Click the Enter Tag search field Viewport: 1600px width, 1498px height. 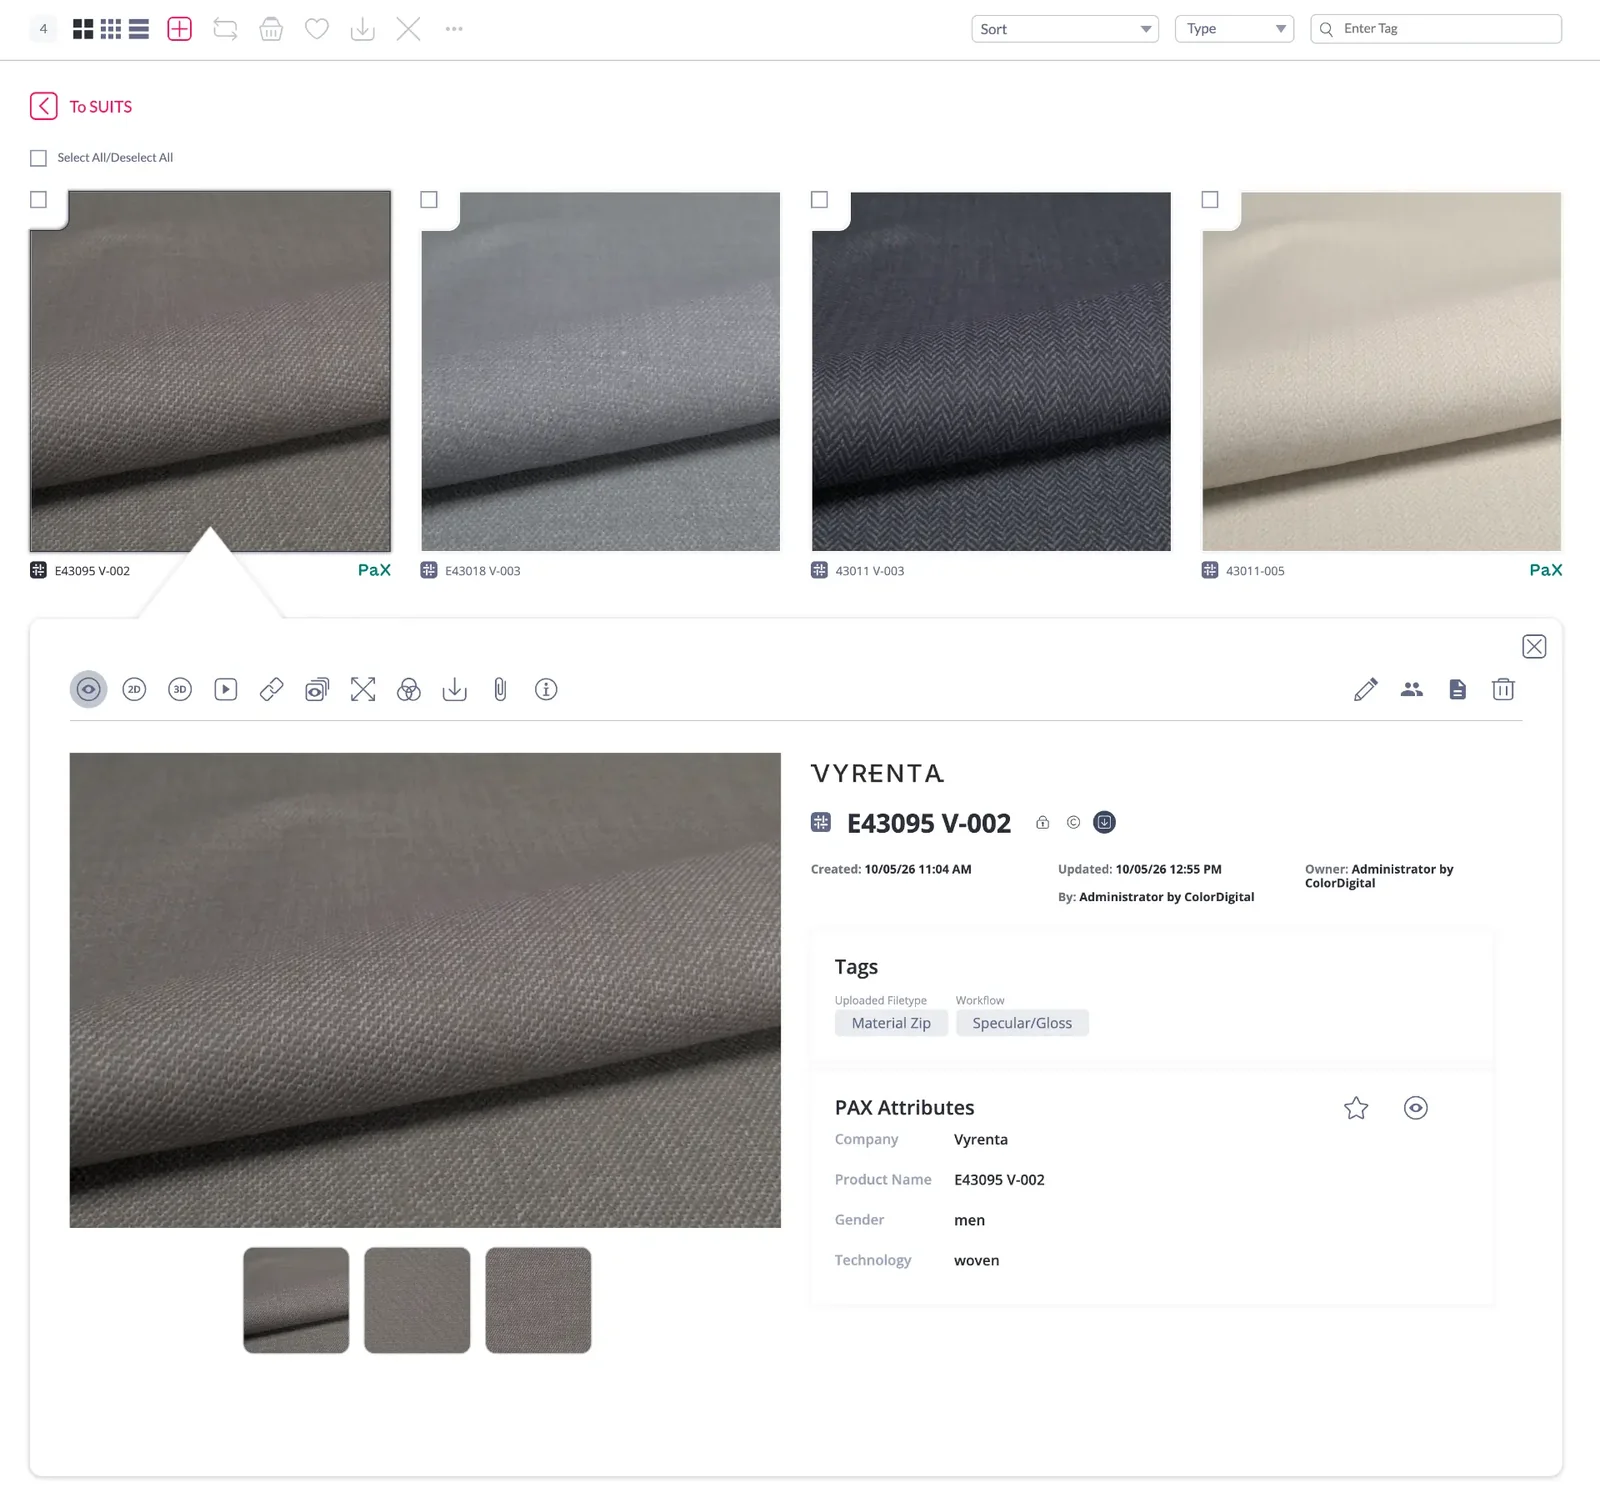pos(1436,29)
